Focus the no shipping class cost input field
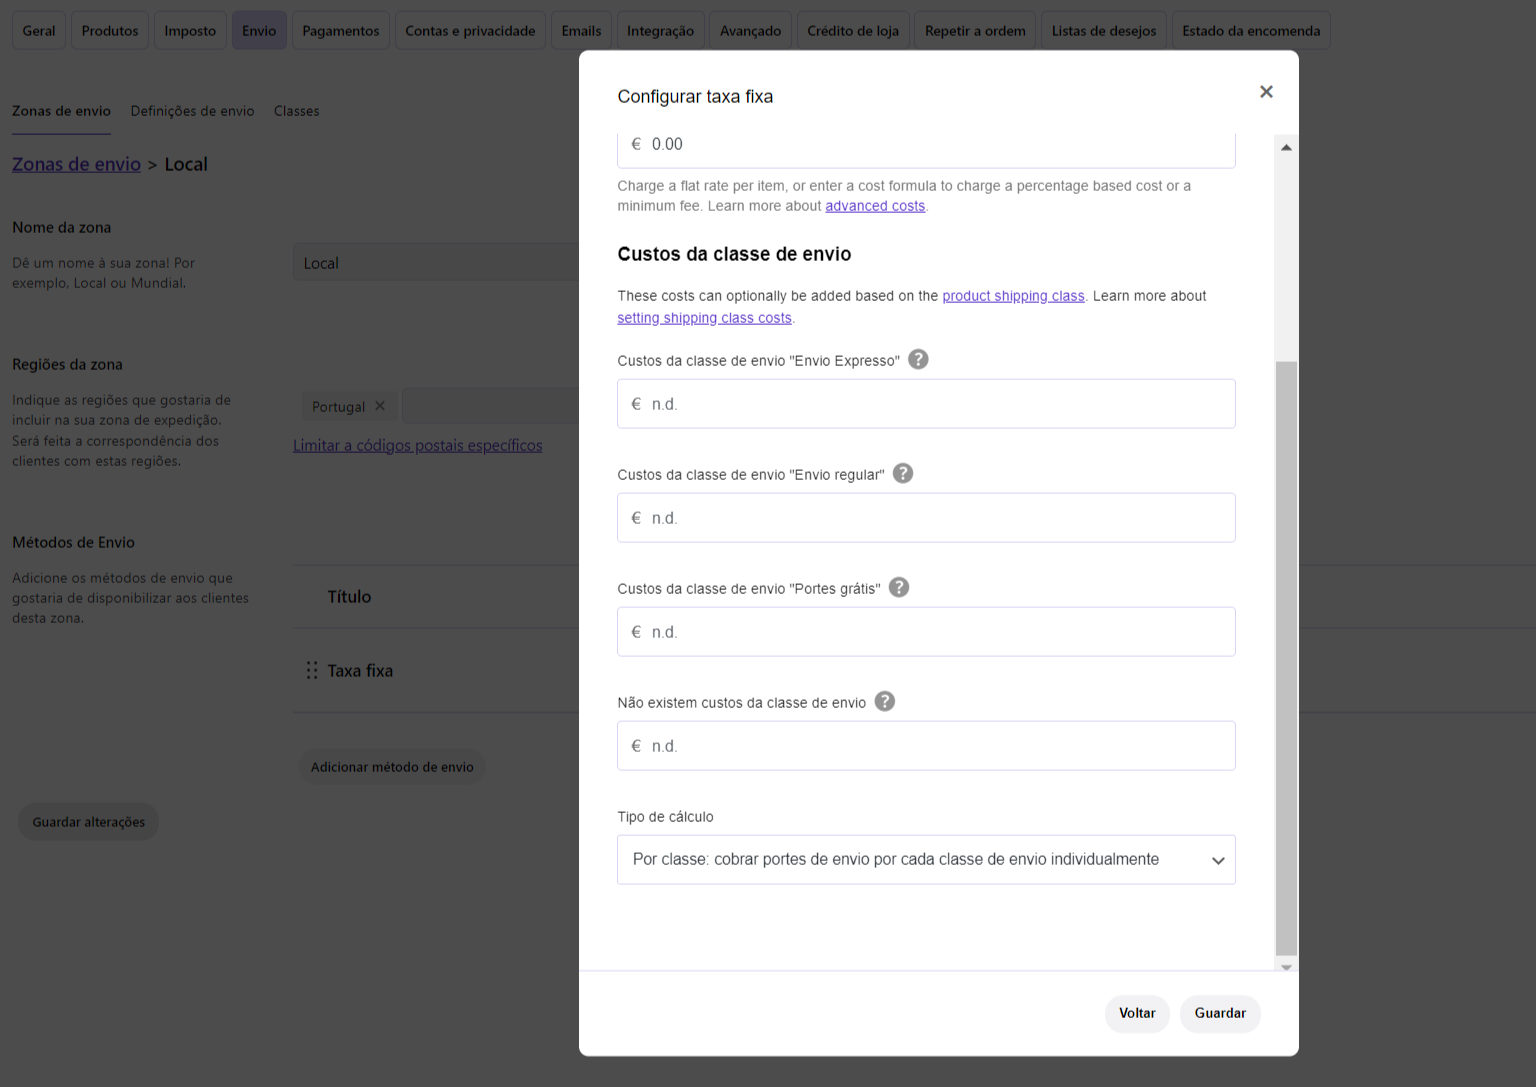Screen dimensions: 1536x1087 tap(926, 746)
